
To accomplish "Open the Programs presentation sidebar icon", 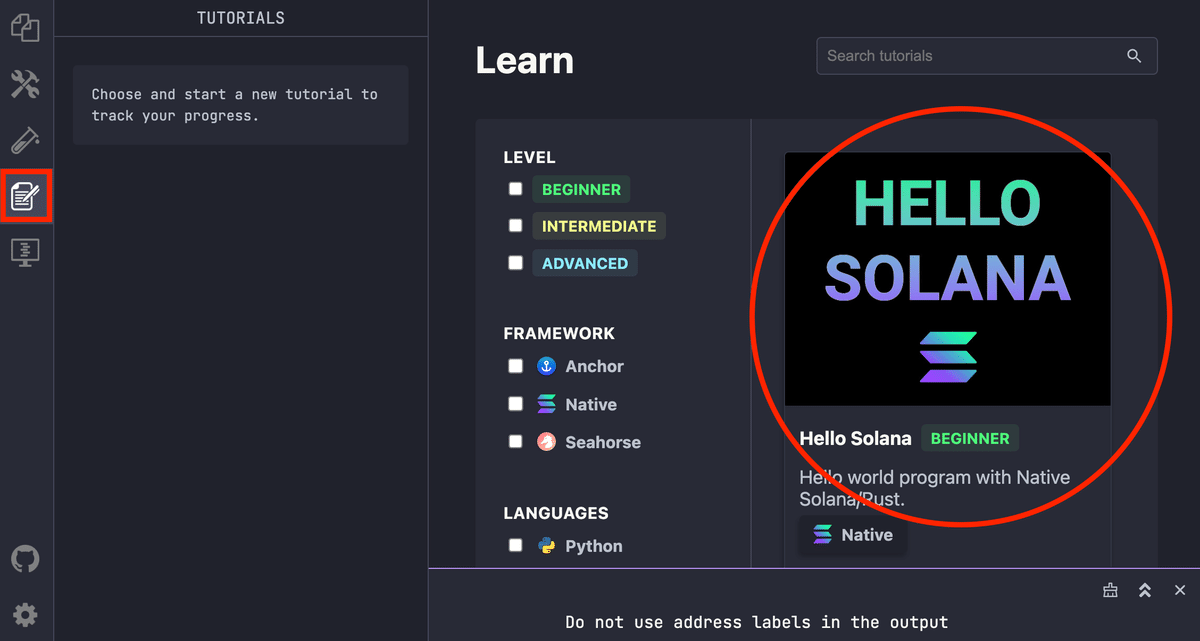I will click(x=25, y=252).
